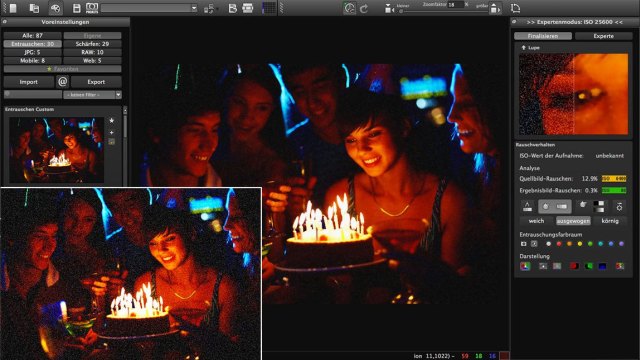This screenshot has width=640, height=360.
Task: Click the redo arrow icon
Action: (x=364, y=8)
